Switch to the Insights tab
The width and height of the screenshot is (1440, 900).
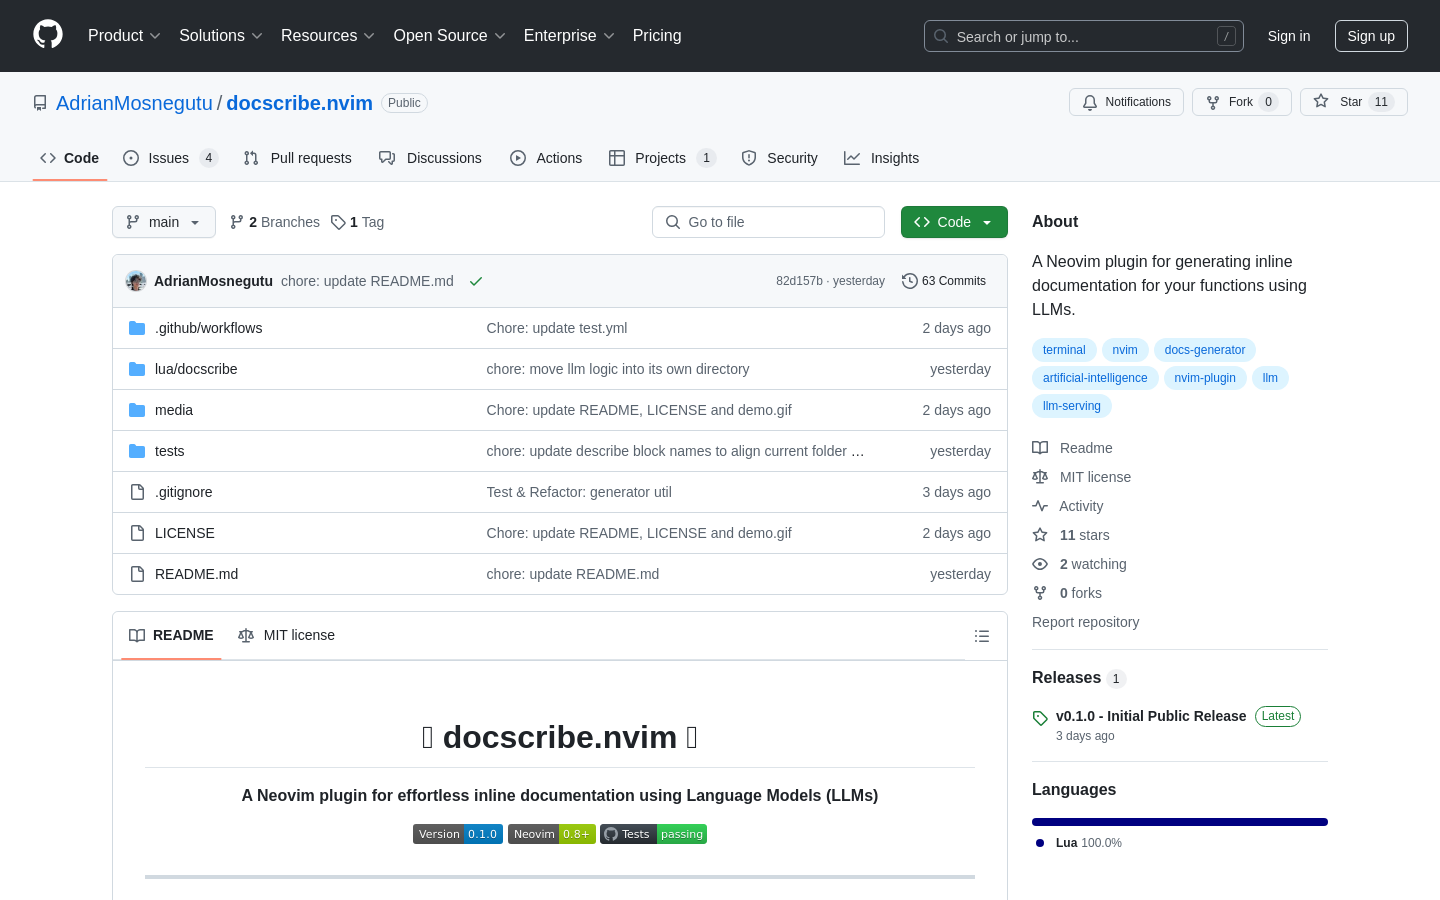click(881, 158)
